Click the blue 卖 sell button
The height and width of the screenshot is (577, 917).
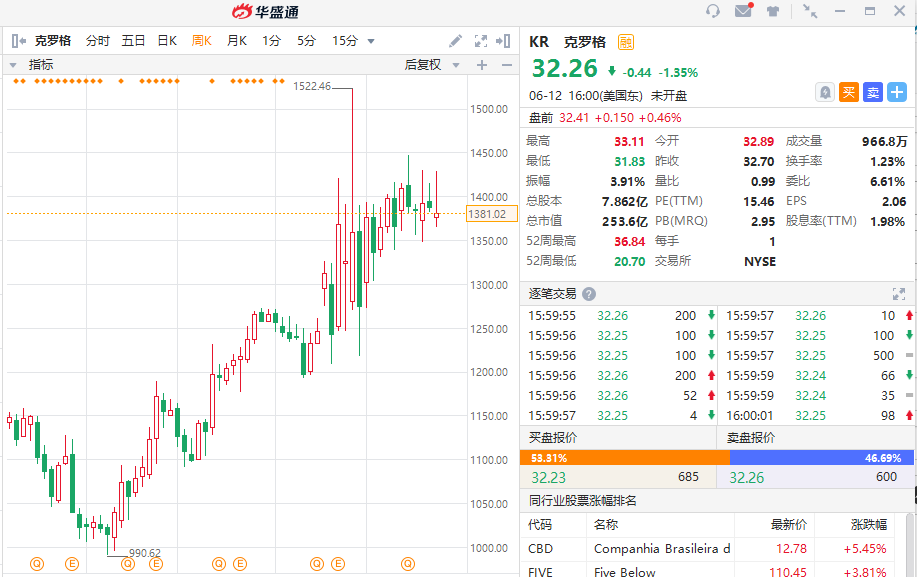(x=873, y=92)
